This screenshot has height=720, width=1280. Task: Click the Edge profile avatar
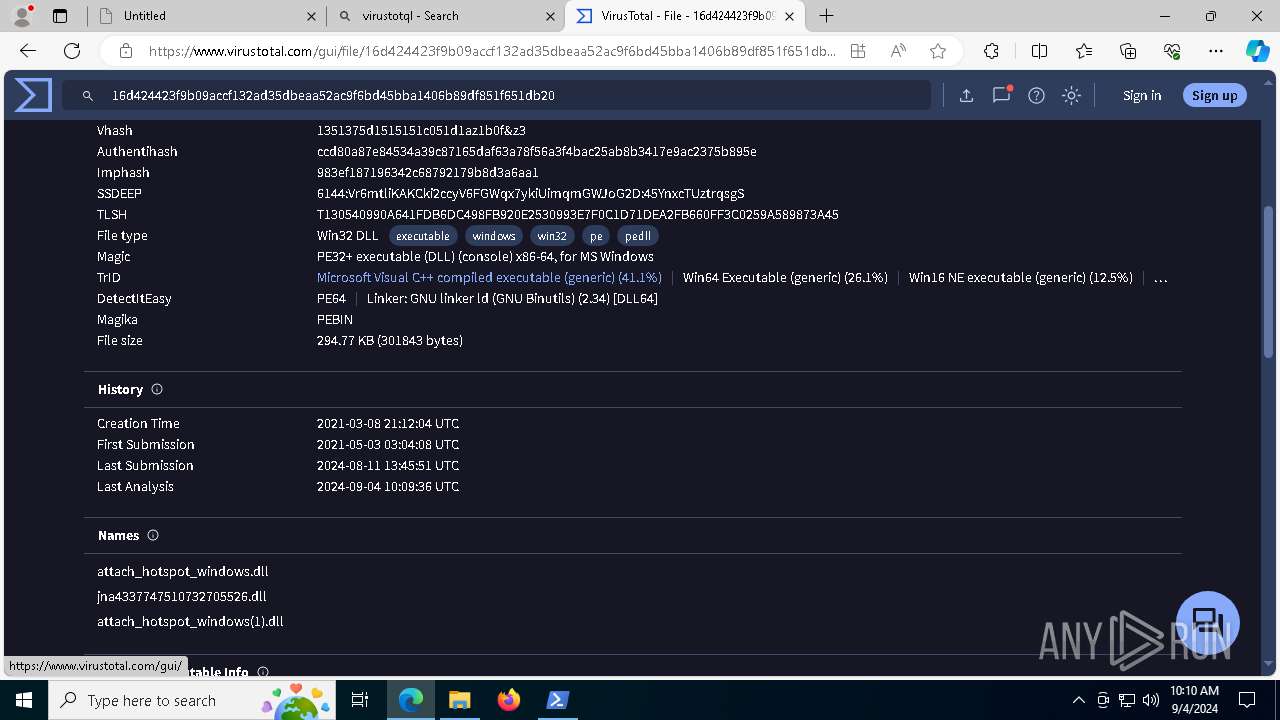point(22,16)
